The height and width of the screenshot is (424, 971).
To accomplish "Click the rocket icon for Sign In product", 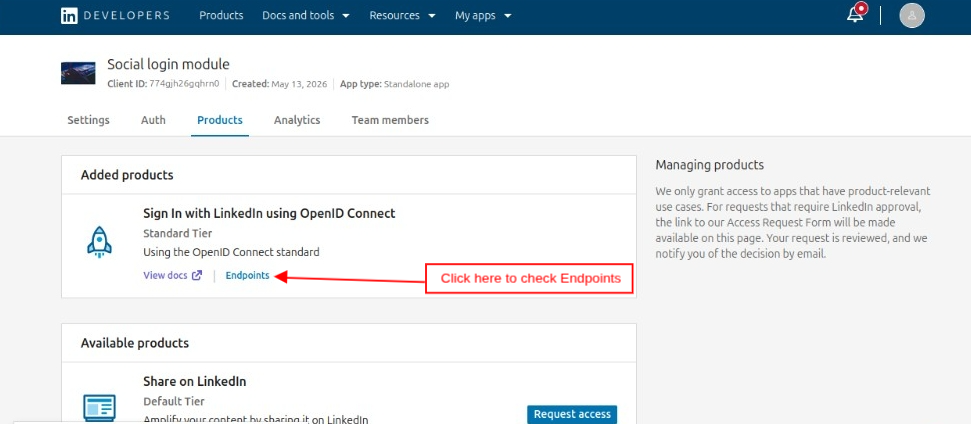I will [99, 242].
